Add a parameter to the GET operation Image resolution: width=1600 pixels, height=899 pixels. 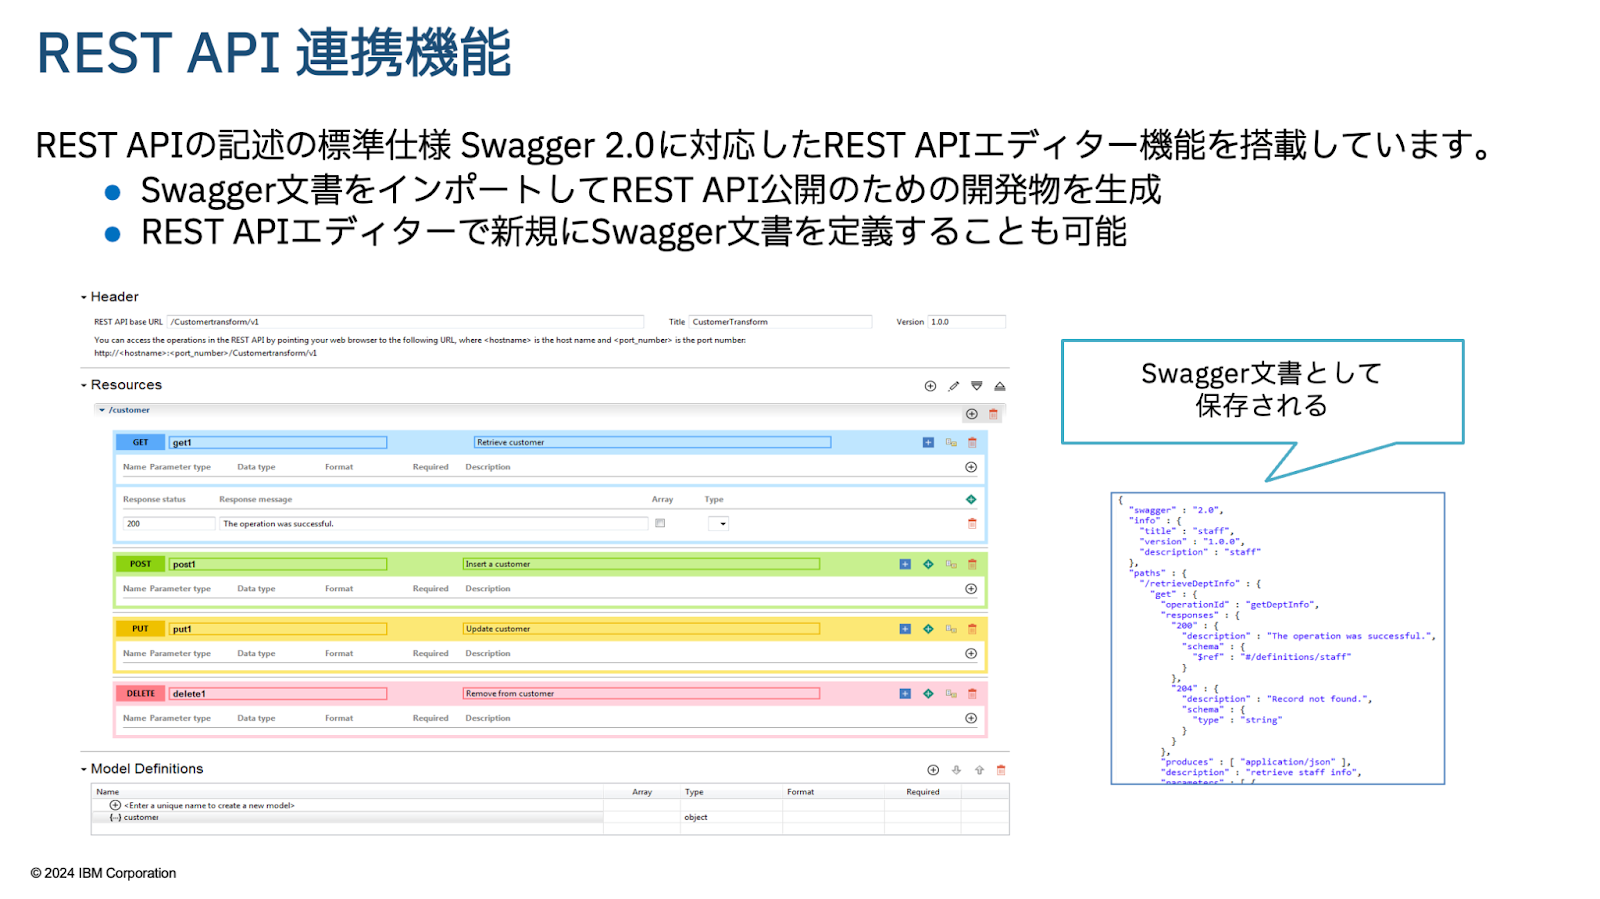click(971, 467)
